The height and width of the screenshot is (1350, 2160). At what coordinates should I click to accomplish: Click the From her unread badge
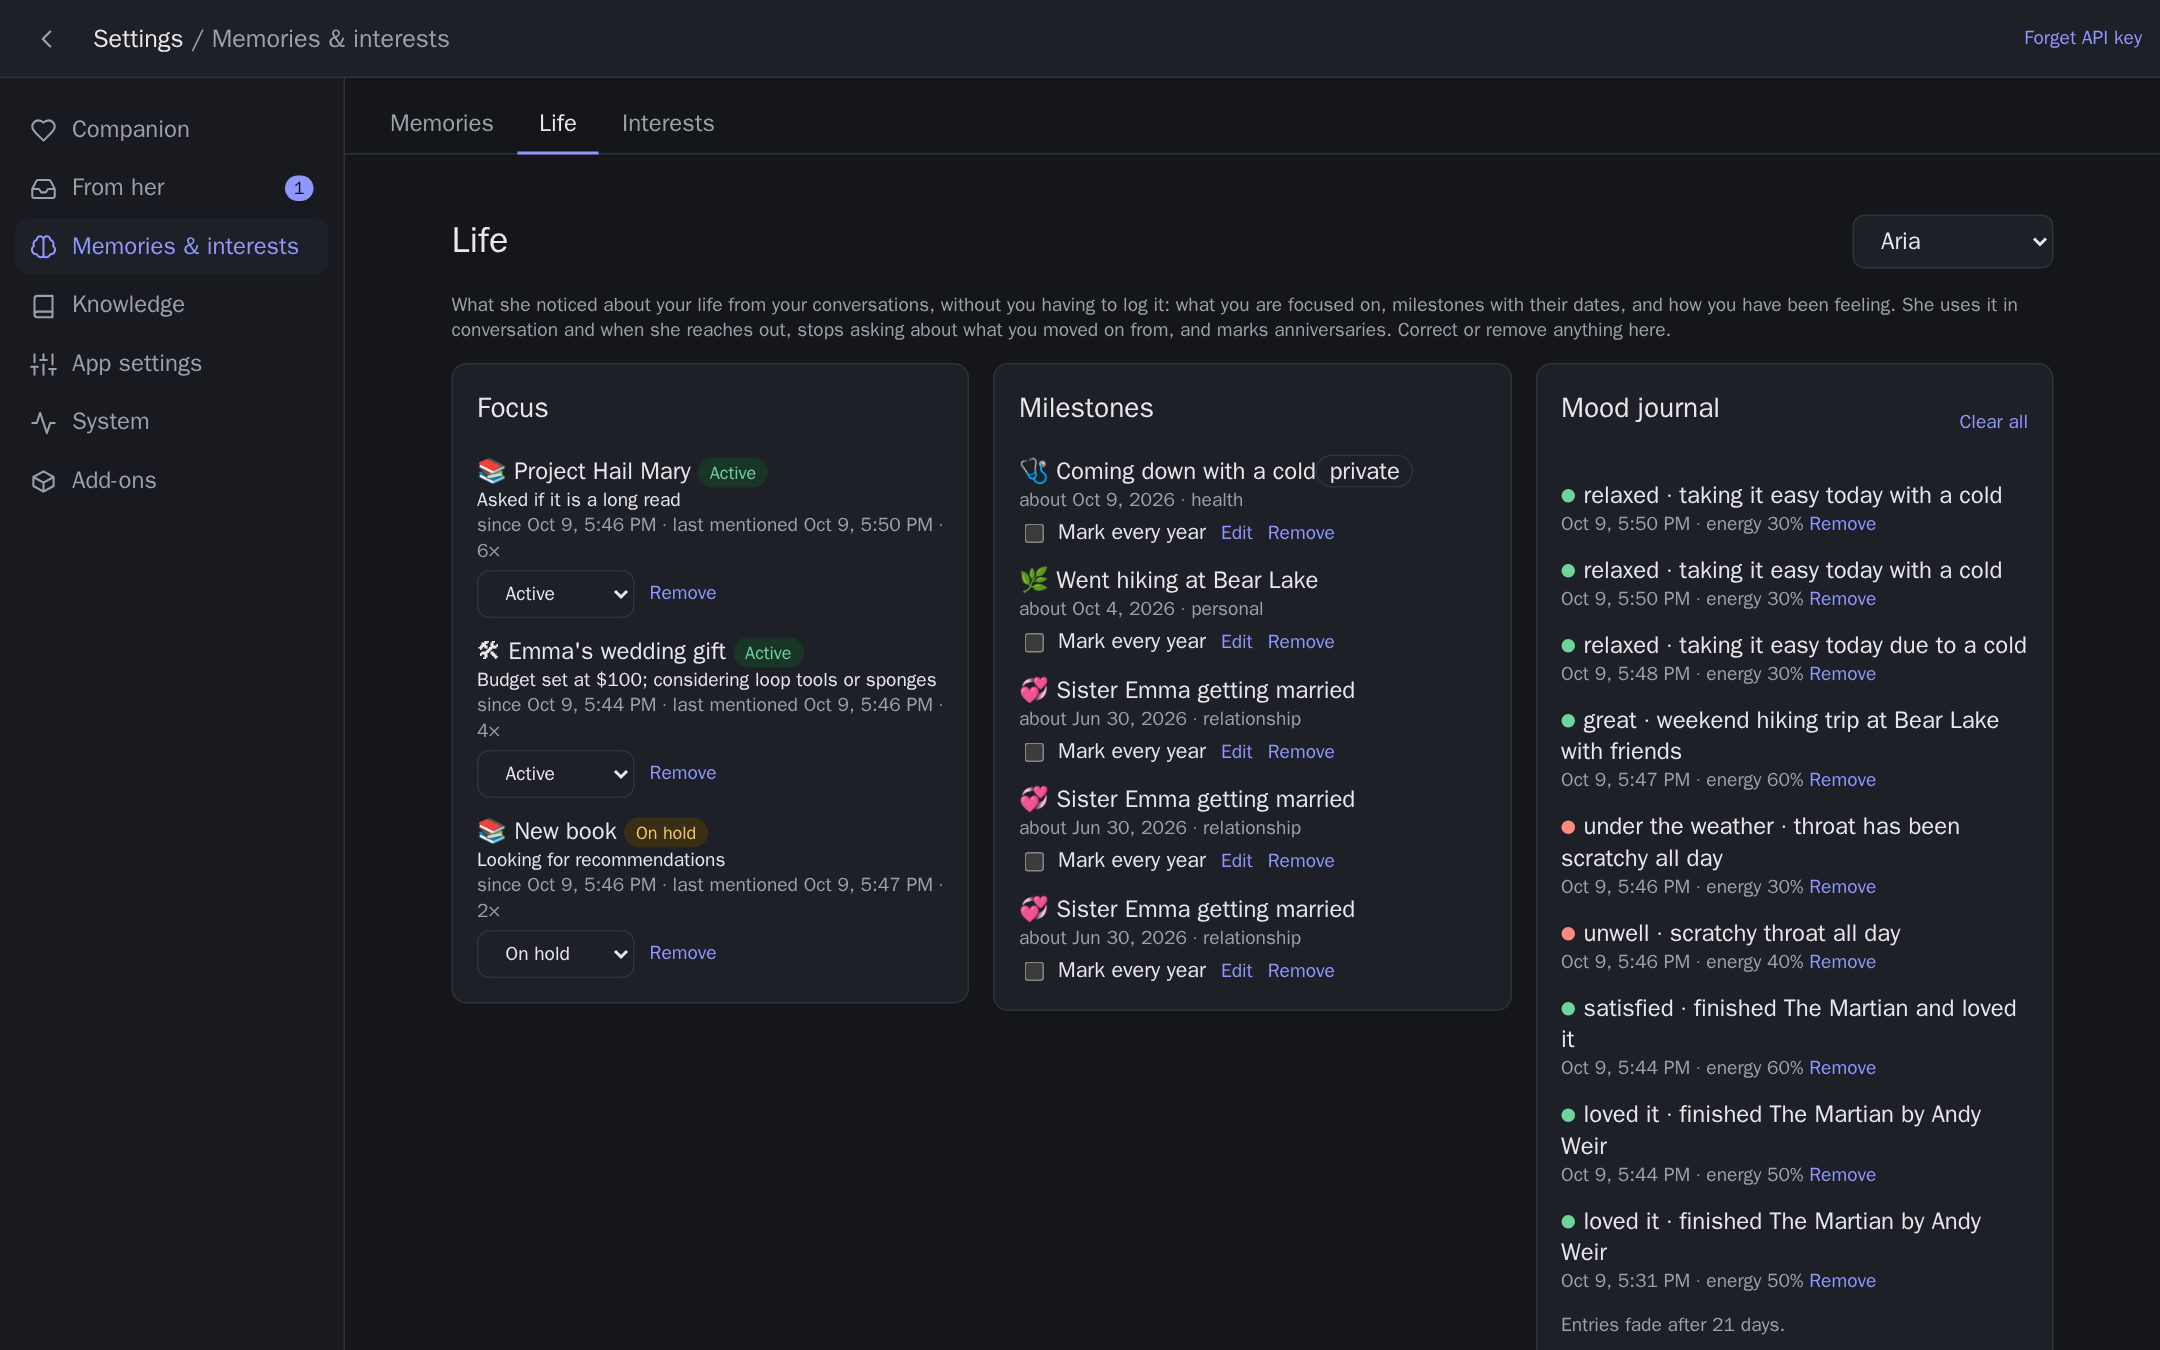pyautogui.click(x=299, y=188)
